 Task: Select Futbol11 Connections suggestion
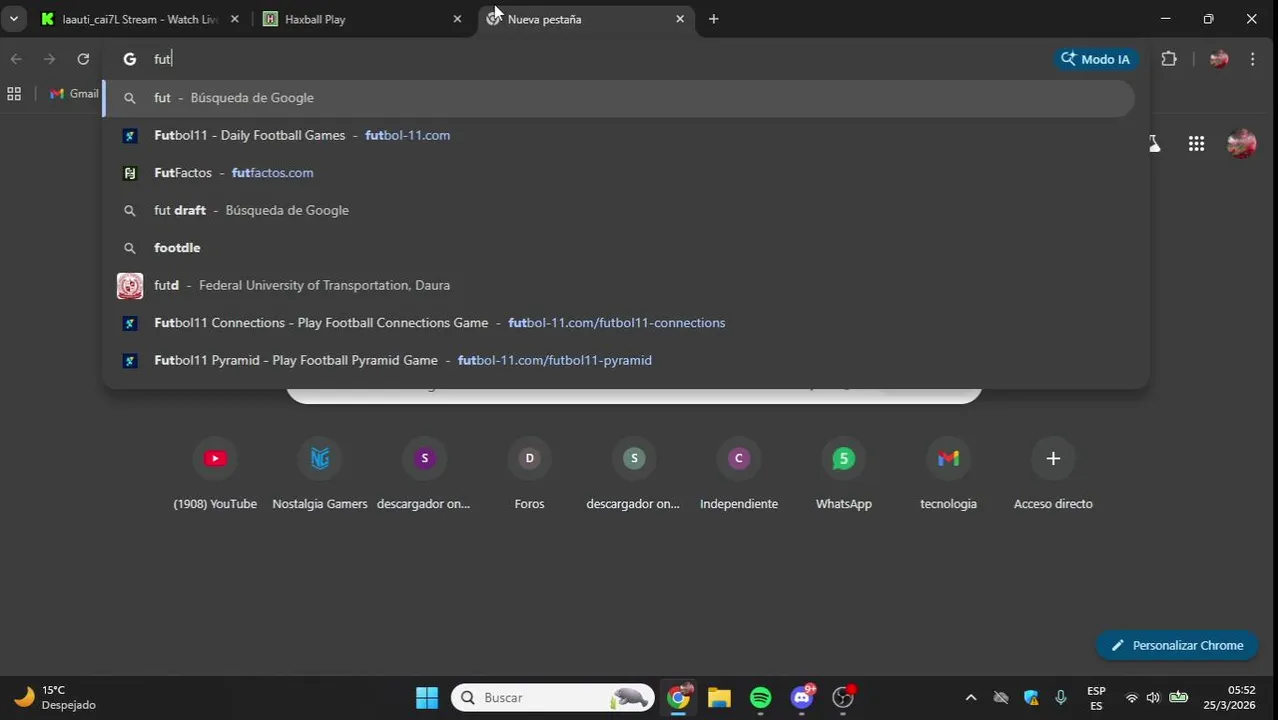[618, 323]
